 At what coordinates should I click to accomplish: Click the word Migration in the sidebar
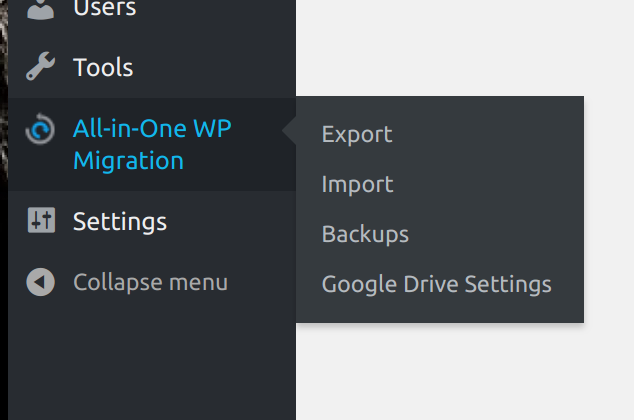(128, 160)
